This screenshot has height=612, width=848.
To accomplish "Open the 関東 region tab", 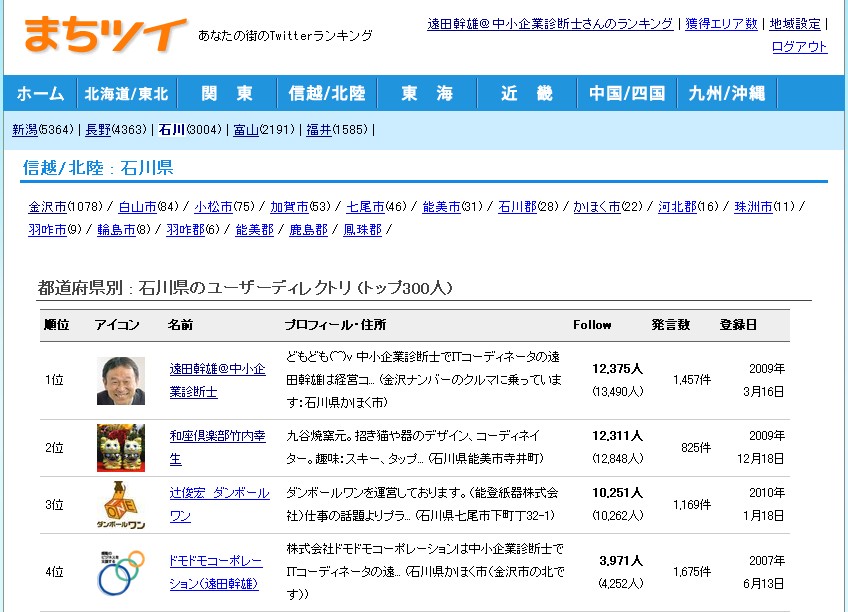I will (227, 94).
